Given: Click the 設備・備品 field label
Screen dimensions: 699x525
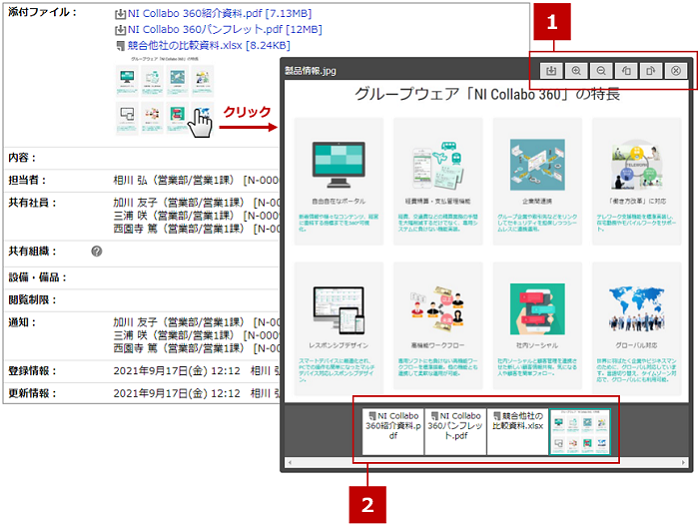Looking at the screenshot, I should (x=37, y=278).
